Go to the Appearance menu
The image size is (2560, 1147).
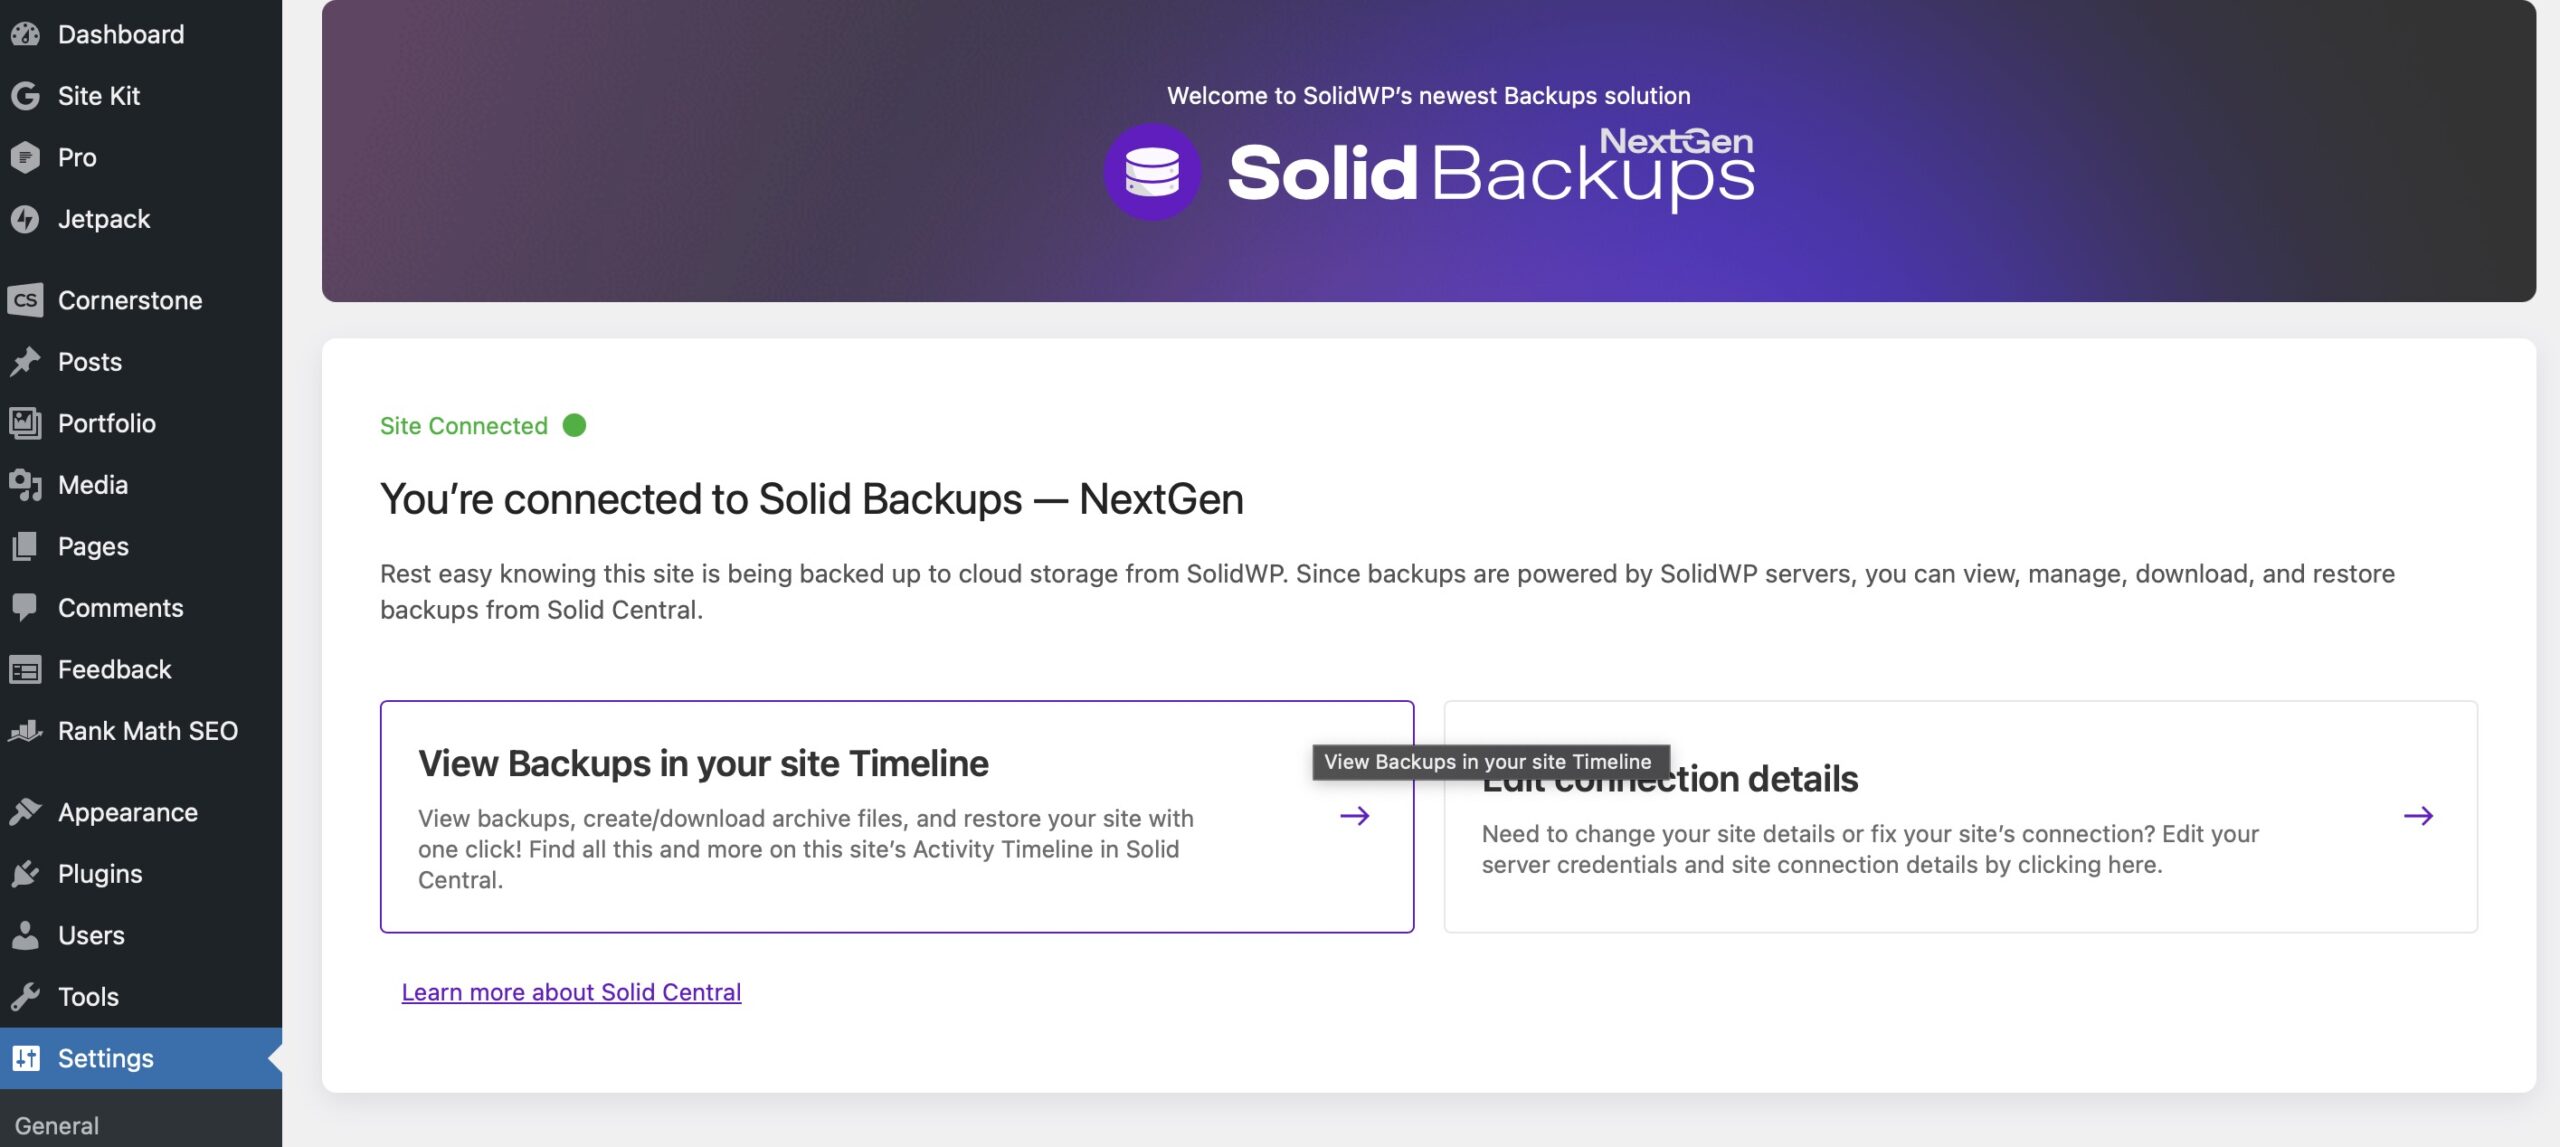pos(127,813)
